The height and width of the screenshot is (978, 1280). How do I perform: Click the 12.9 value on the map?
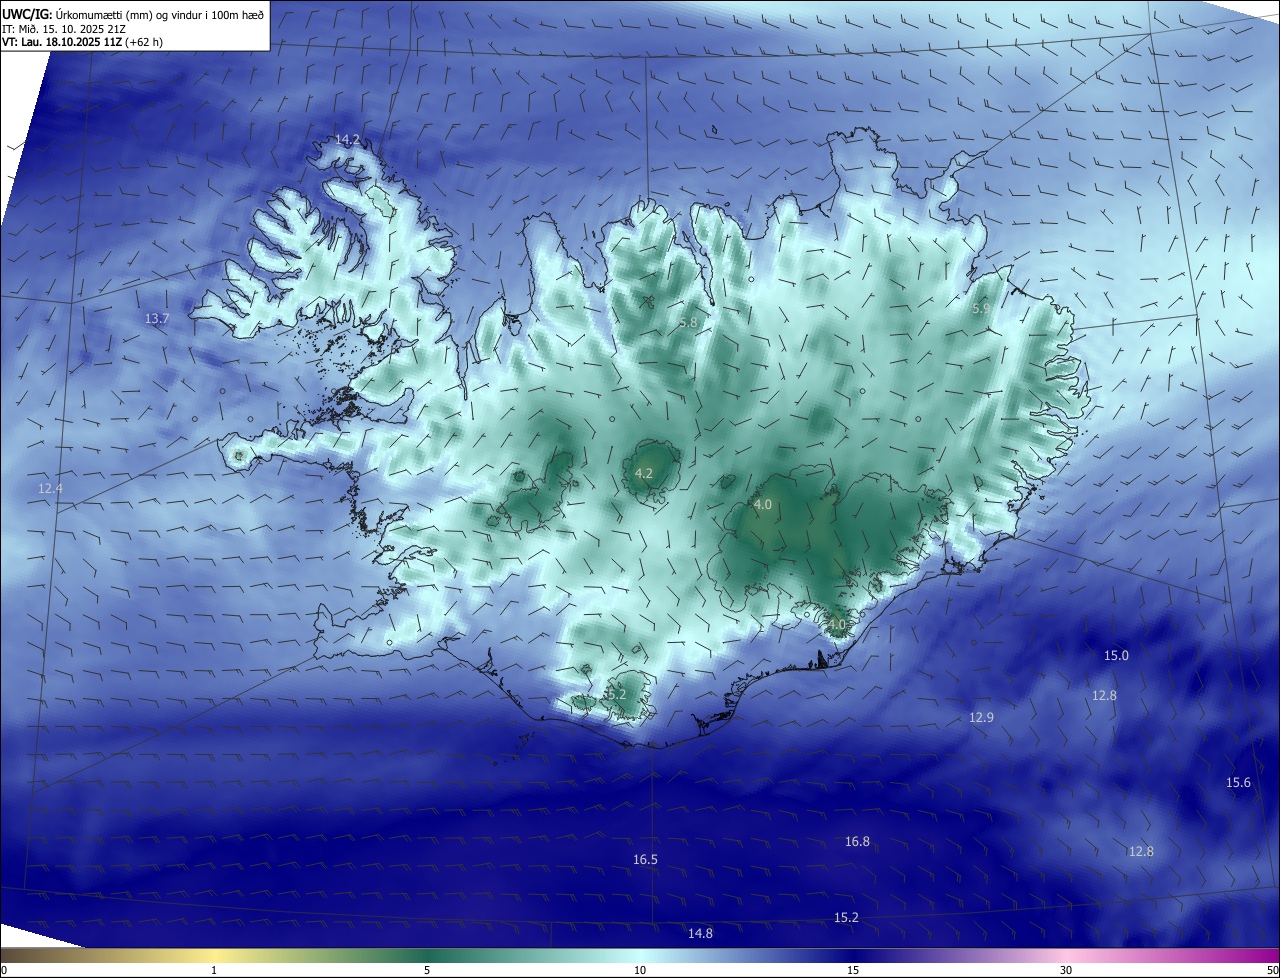click(x=981, y=718)
